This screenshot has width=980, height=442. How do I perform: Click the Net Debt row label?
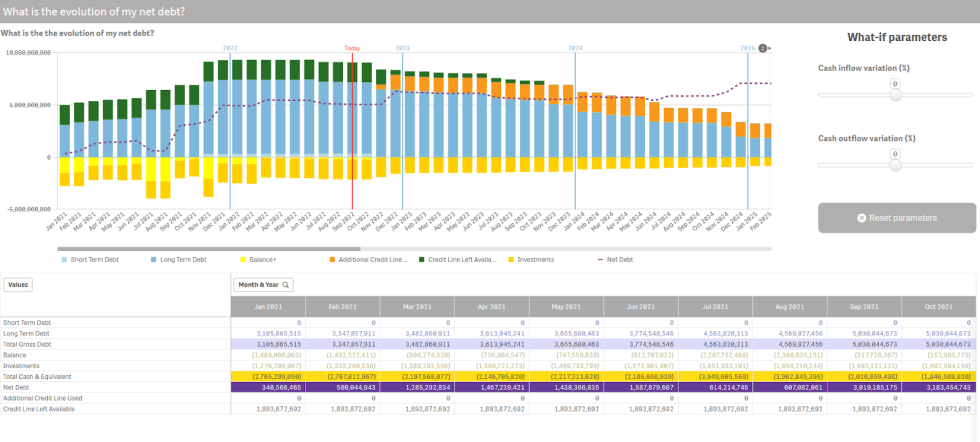point(18,385)
